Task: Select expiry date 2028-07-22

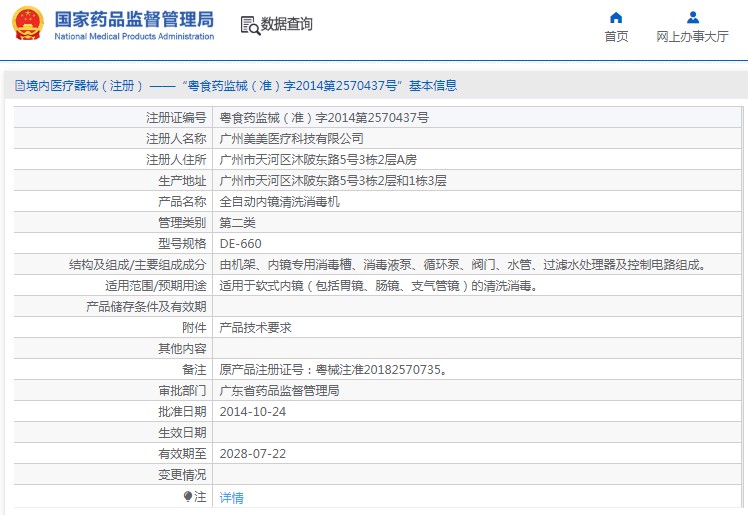Action: (x=252, y=453)
